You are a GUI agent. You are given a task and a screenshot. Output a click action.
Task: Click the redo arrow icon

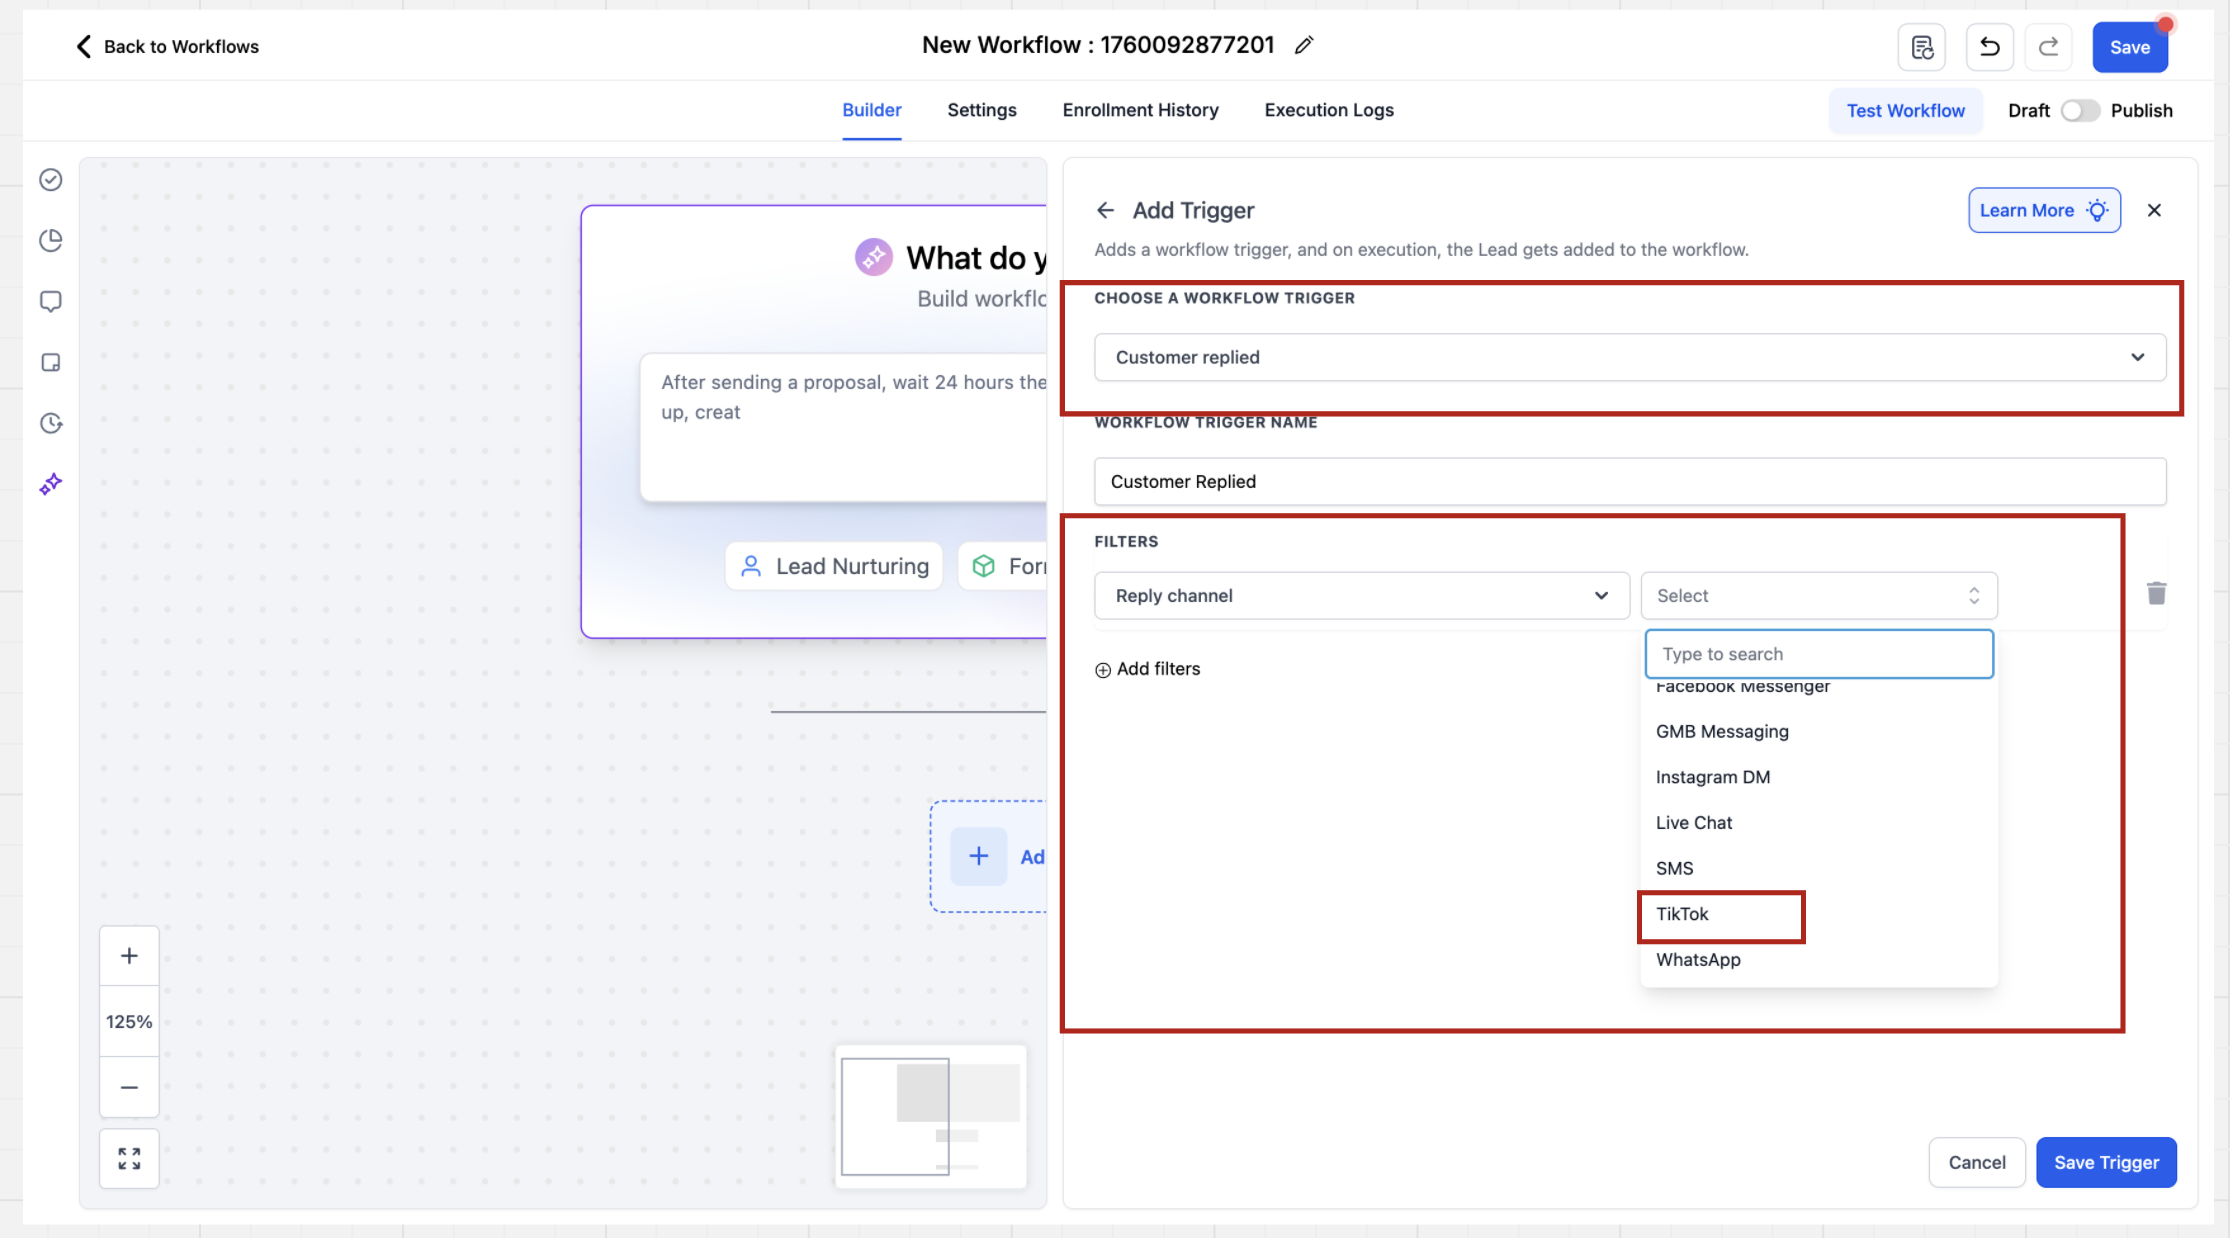[x=2048, y=47]
